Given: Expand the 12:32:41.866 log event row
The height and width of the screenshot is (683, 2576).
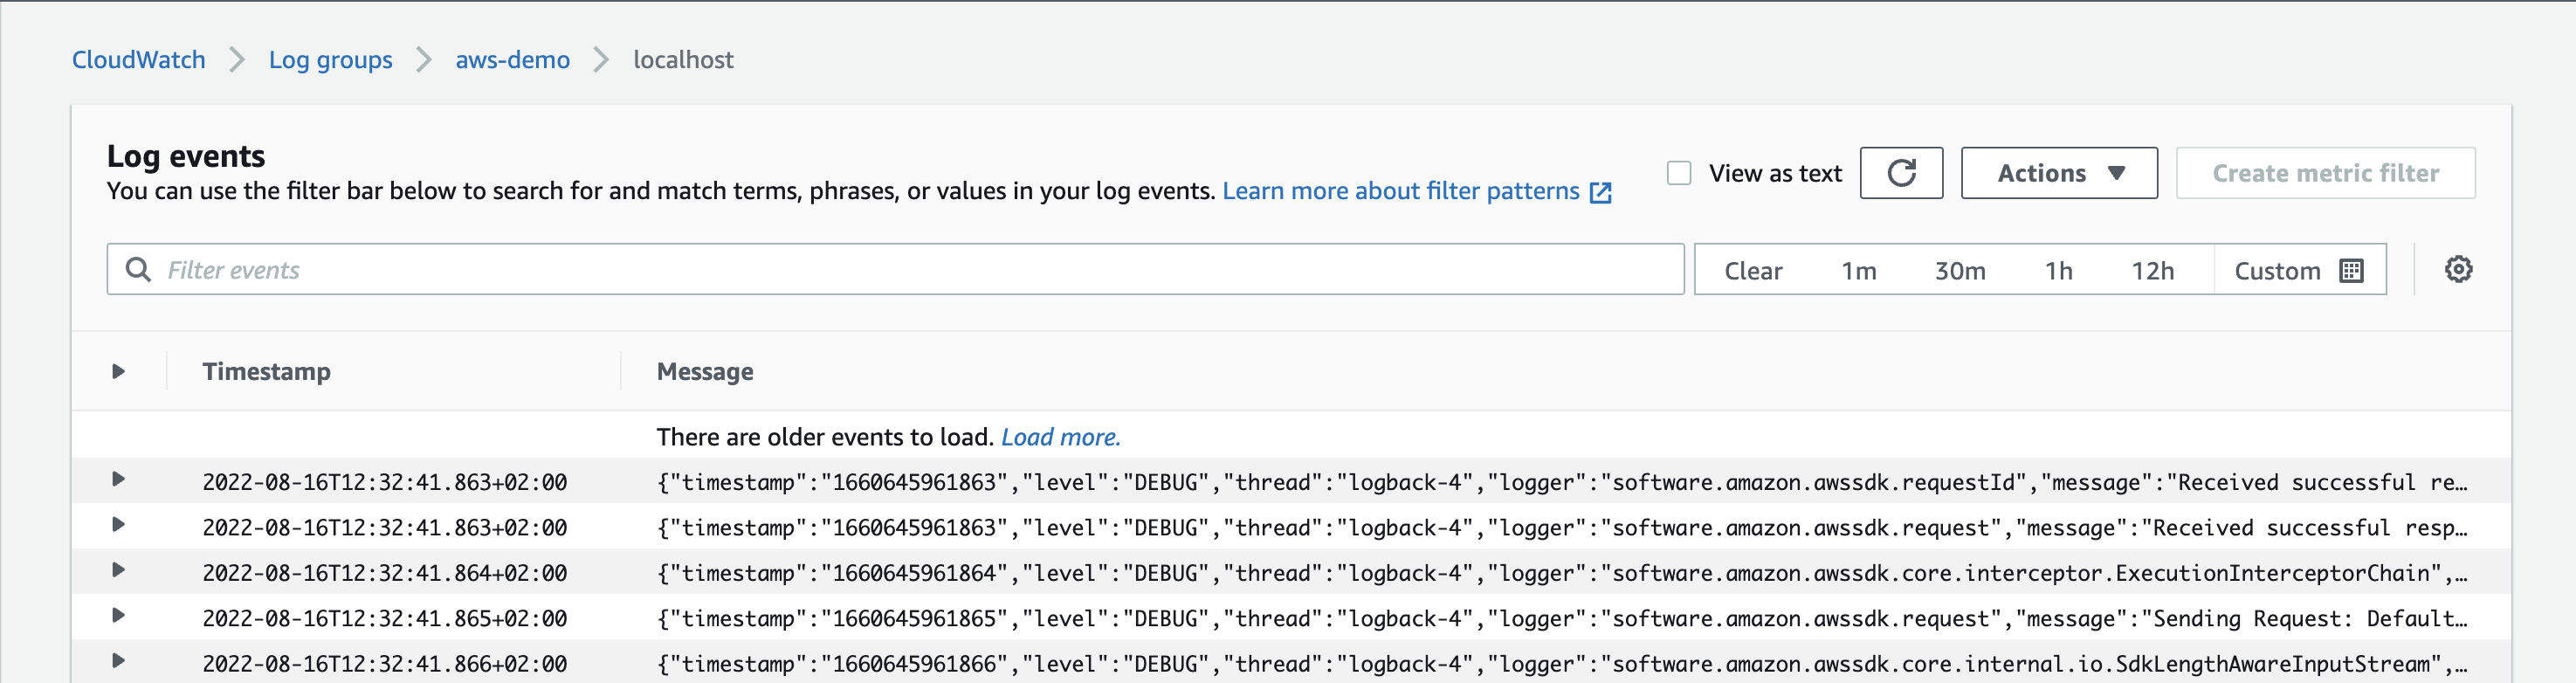Looking at the screenshot, I should pos(118,661).
